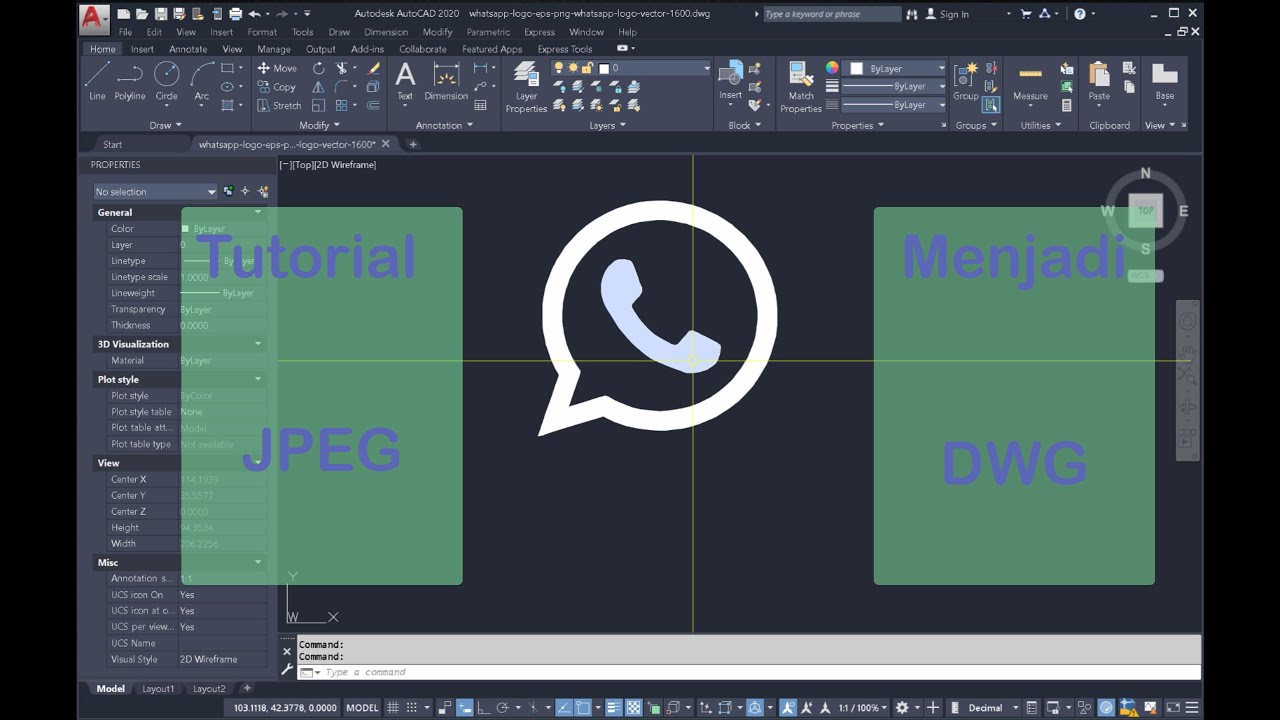The image size is (1280, 720).
Task: Add a new drawing tab with plus button
Action: tap(412, 144)
